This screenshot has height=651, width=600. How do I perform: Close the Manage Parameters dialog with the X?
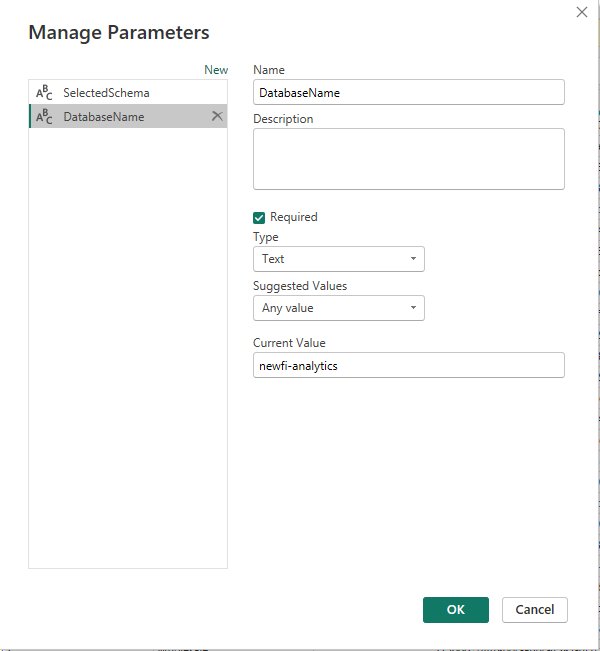coord(582,12)
